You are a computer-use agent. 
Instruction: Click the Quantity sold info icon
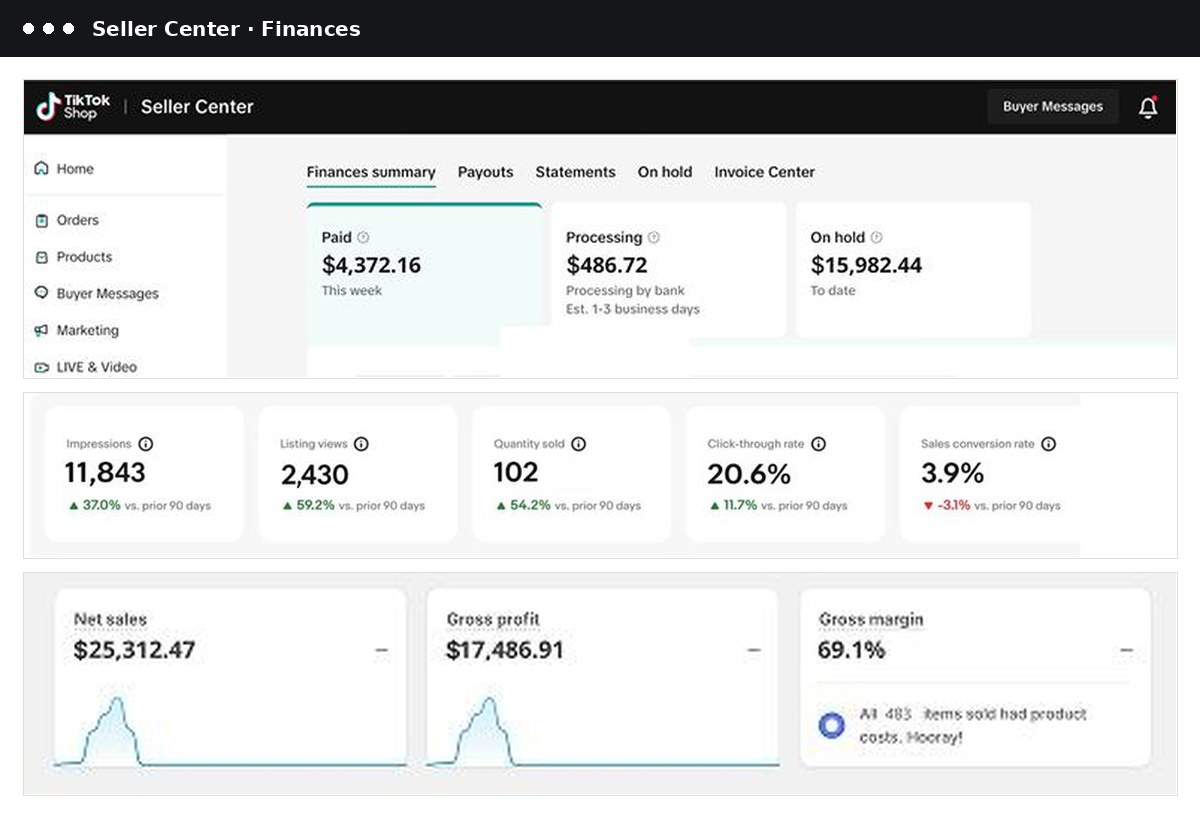(x=578, y=444)
